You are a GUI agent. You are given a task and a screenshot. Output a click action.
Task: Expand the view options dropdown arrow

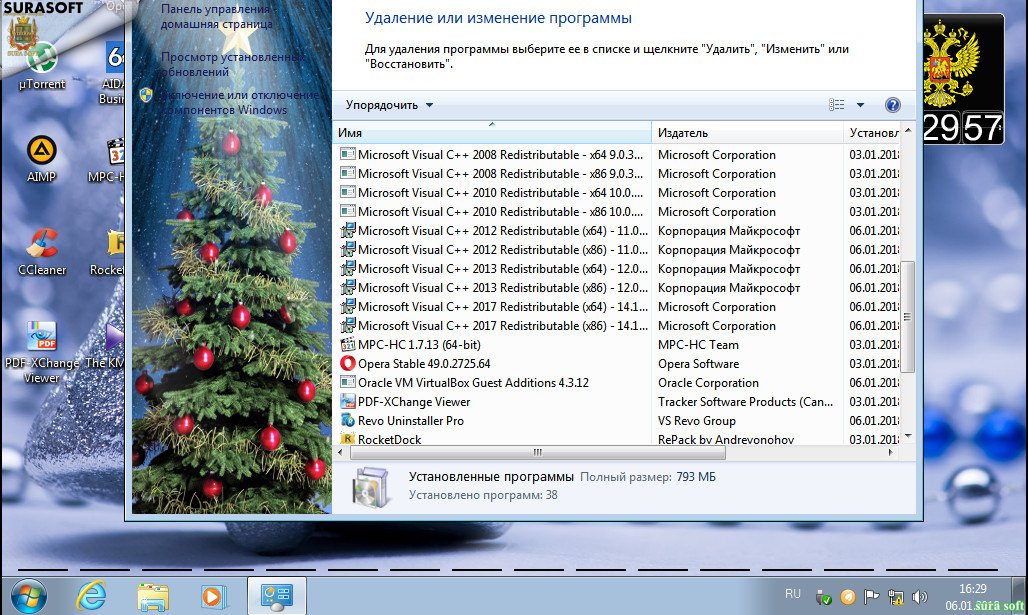tap(860, 105)
